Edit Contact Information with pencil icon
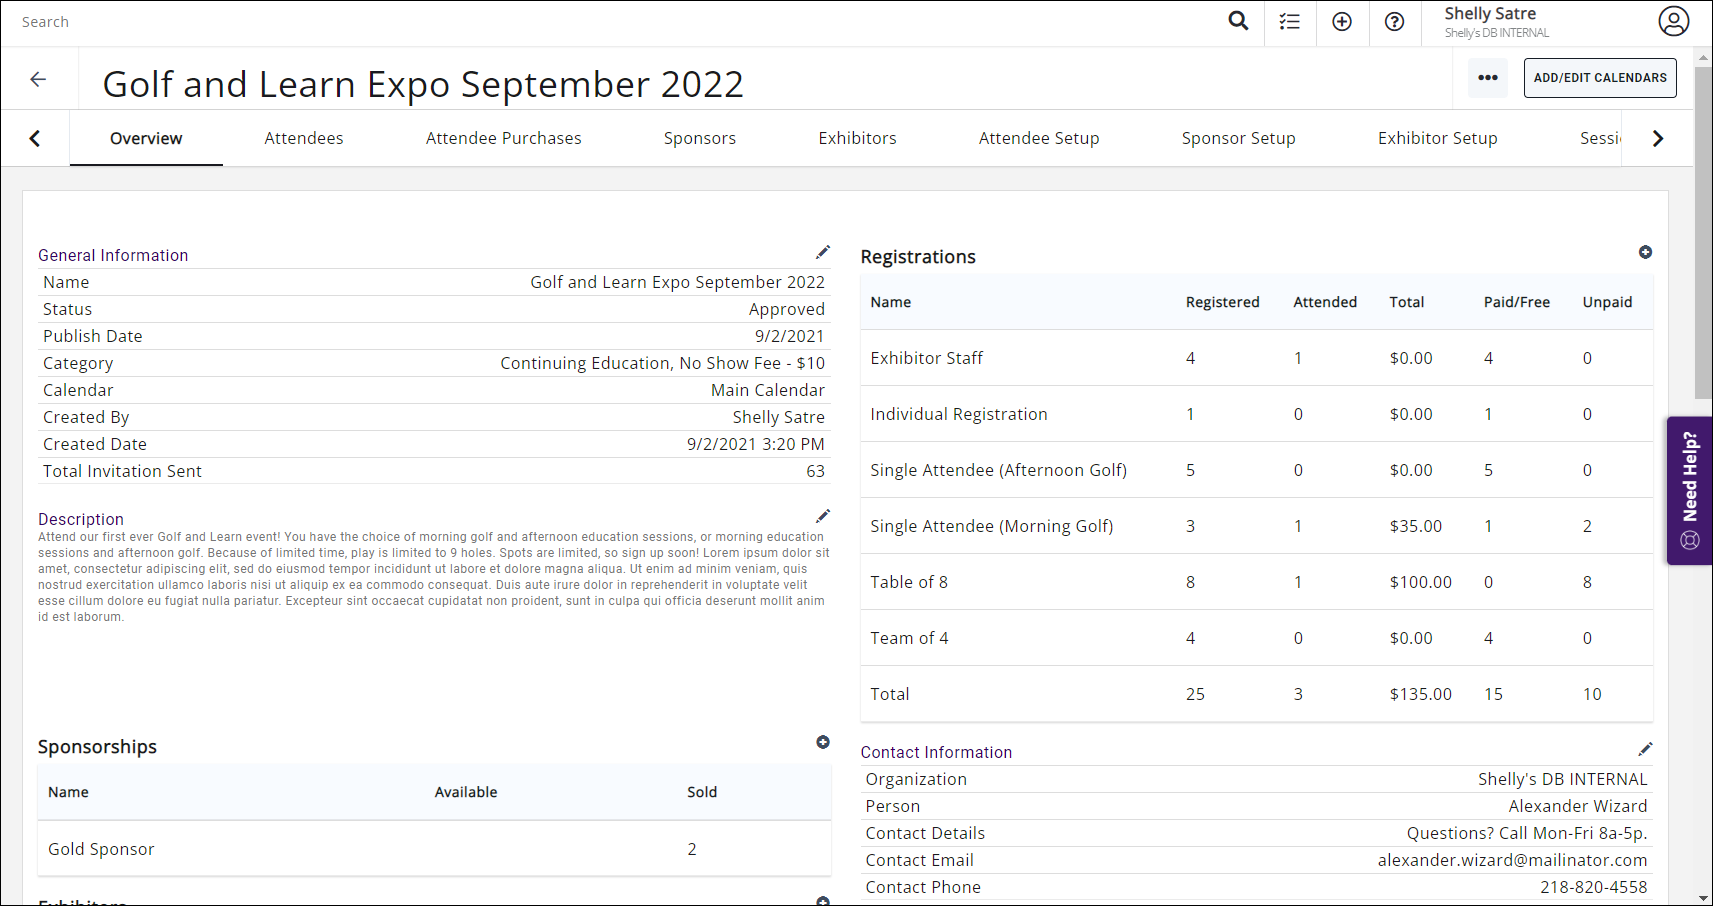 [x=1645, y=749]
